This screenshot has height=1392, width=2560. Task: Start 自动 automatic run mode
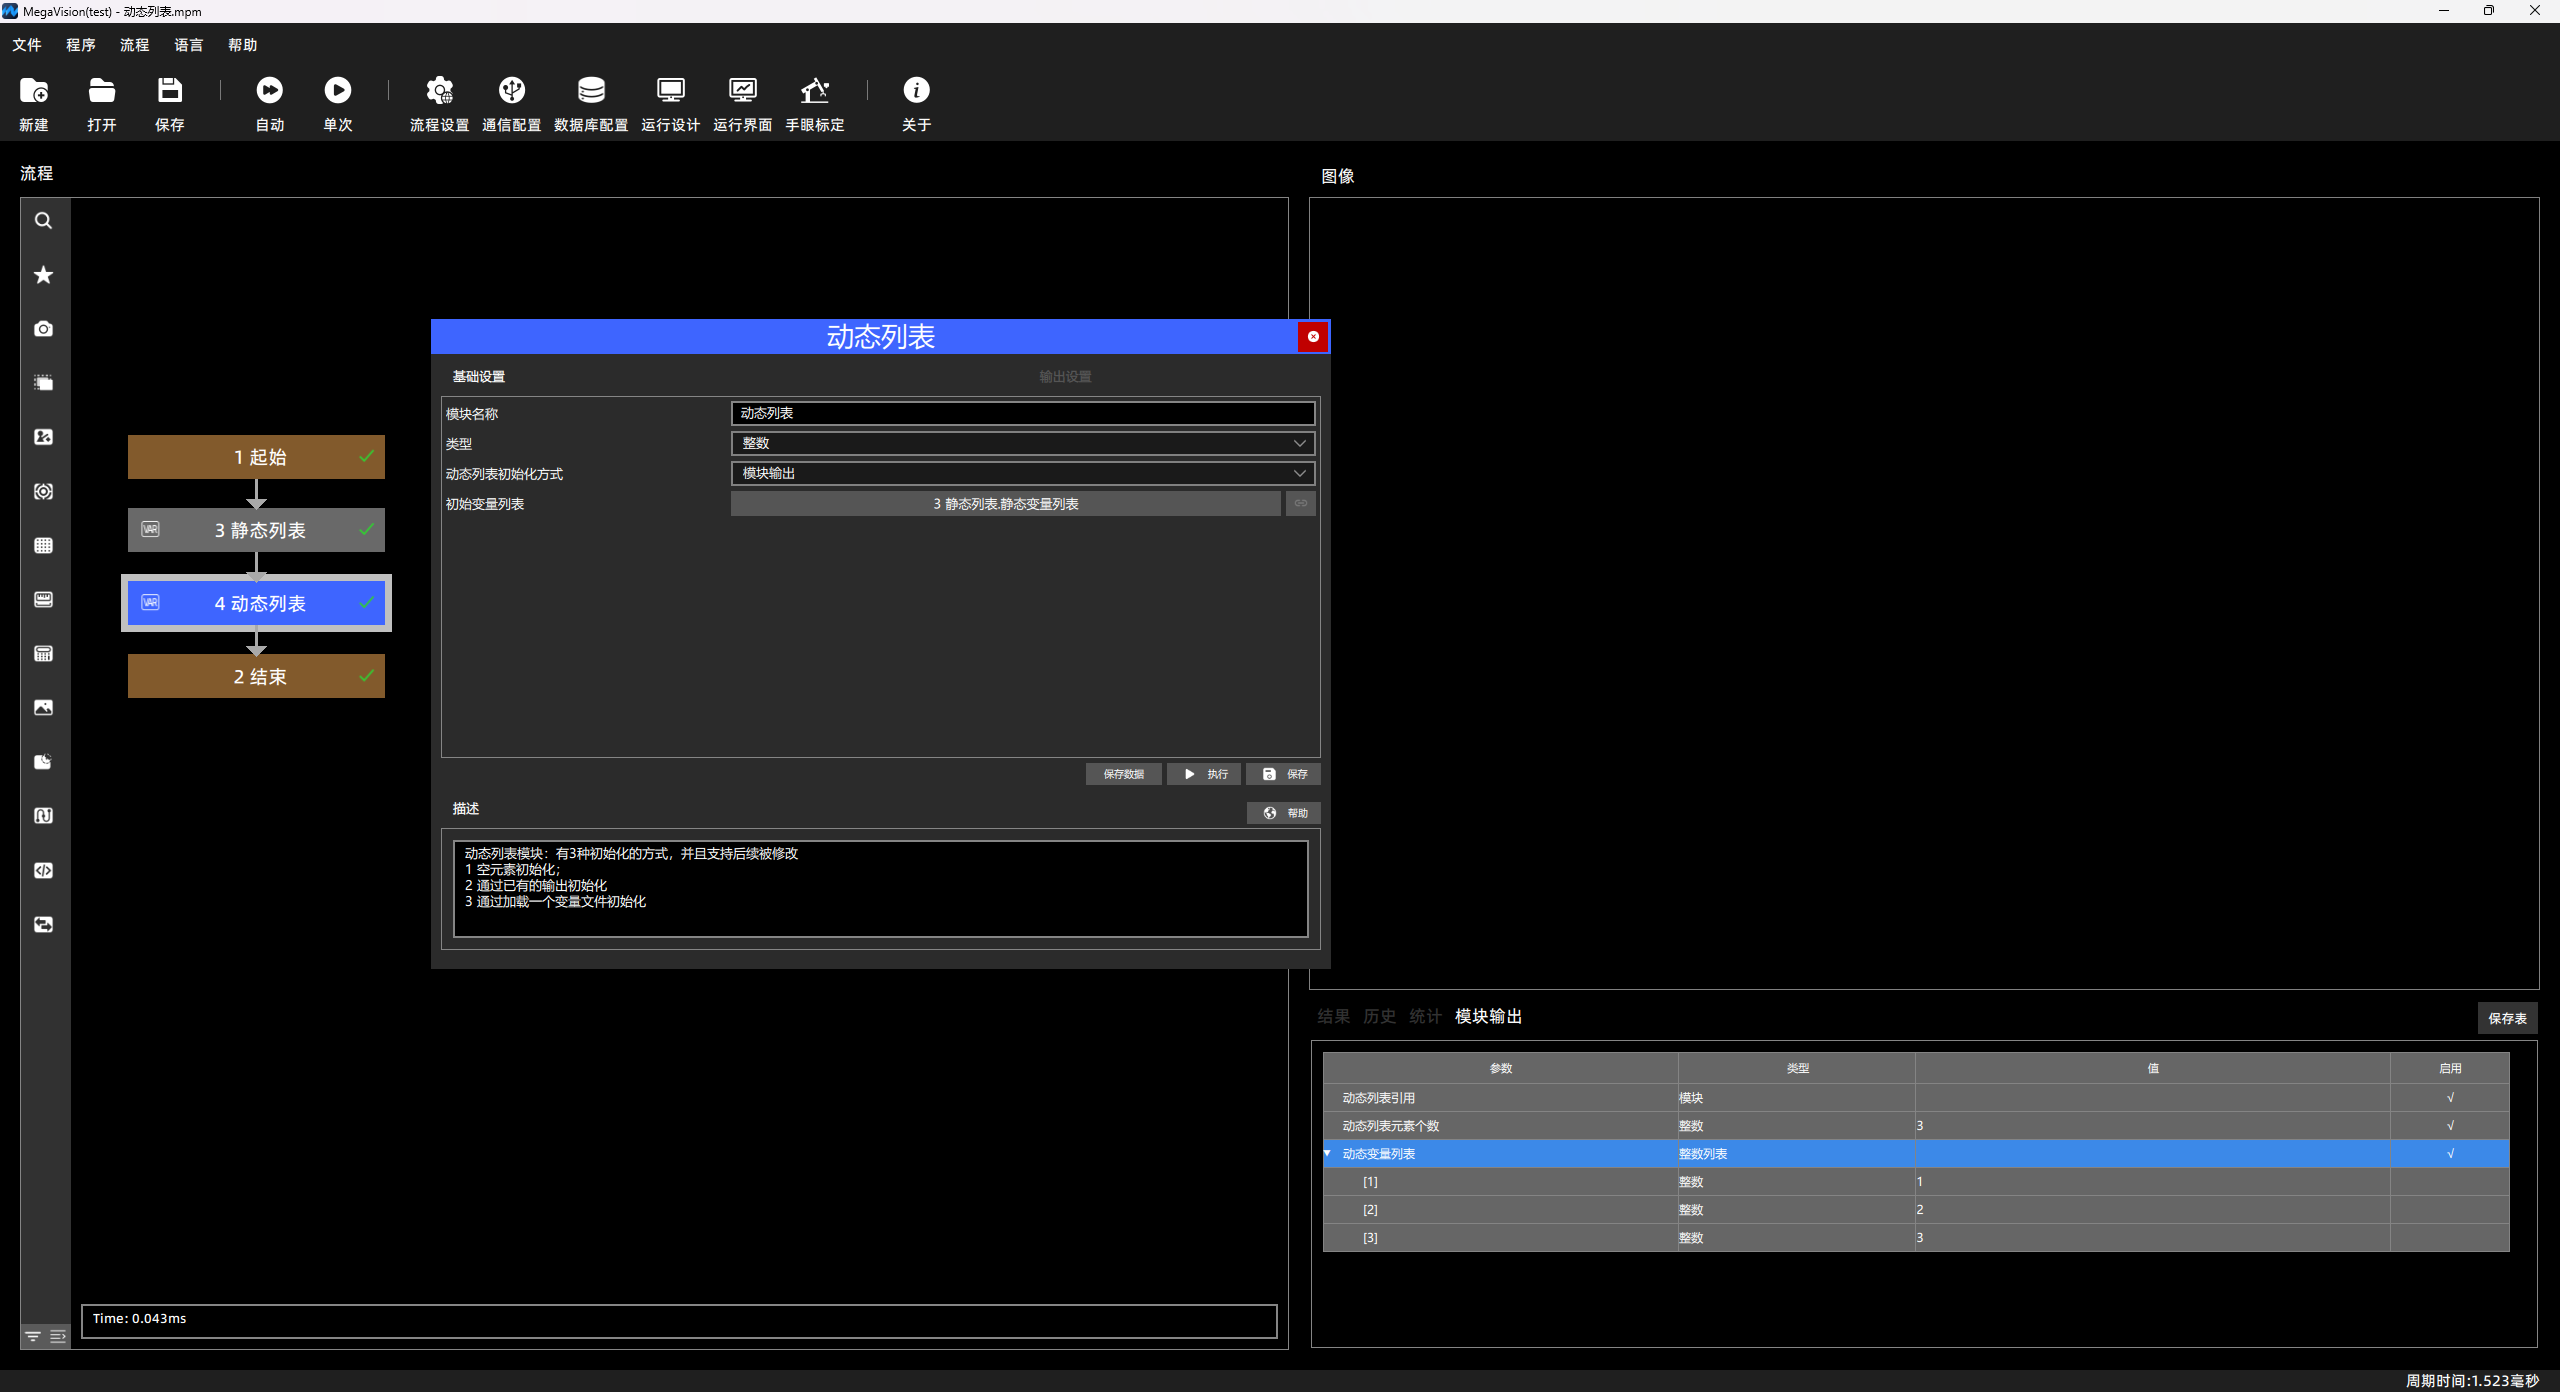click(269, 91)
